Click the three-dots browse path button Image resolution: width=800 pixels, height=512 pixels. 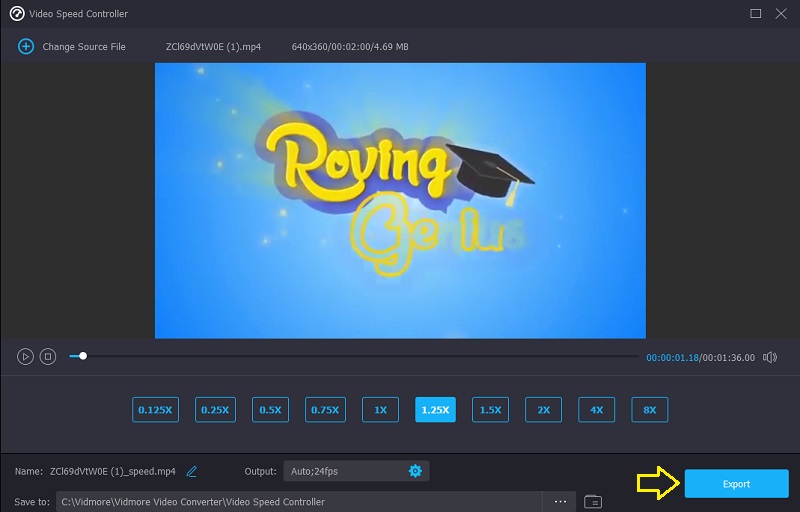(560, 501)
